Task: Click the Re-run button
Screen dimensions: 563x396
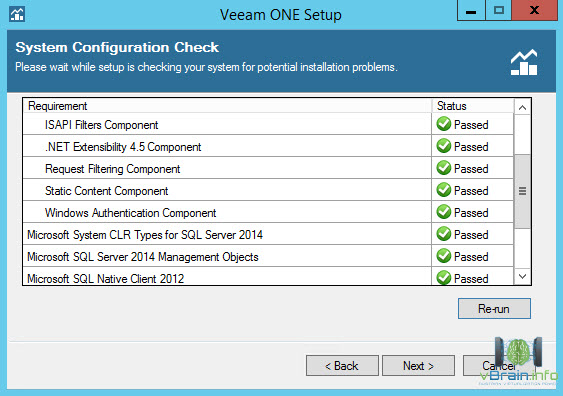Action: (x=494, y=308)
